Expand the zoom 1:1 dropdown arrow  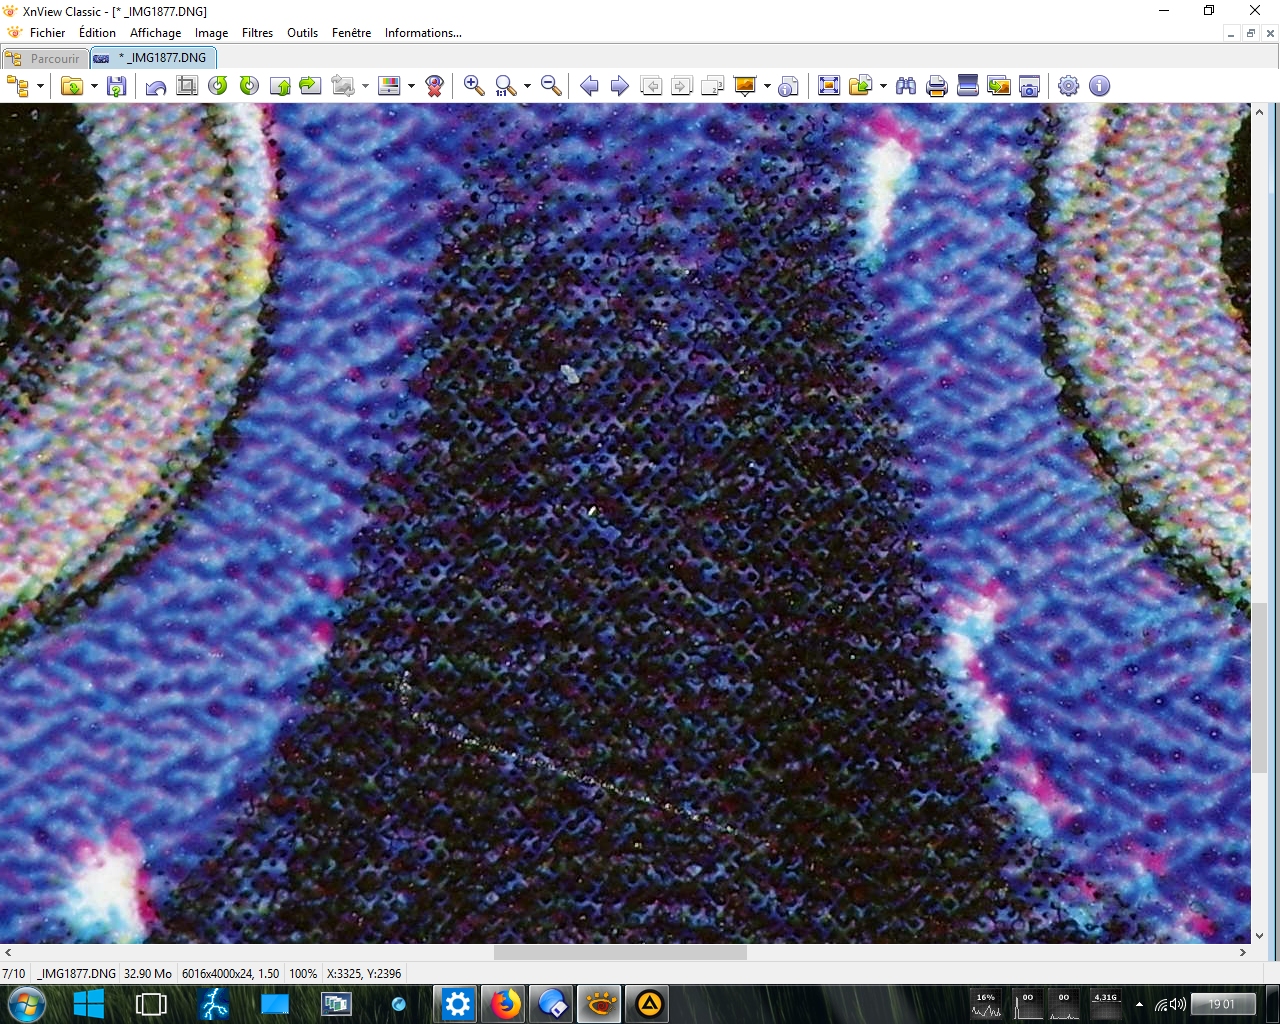click(527, 86)
